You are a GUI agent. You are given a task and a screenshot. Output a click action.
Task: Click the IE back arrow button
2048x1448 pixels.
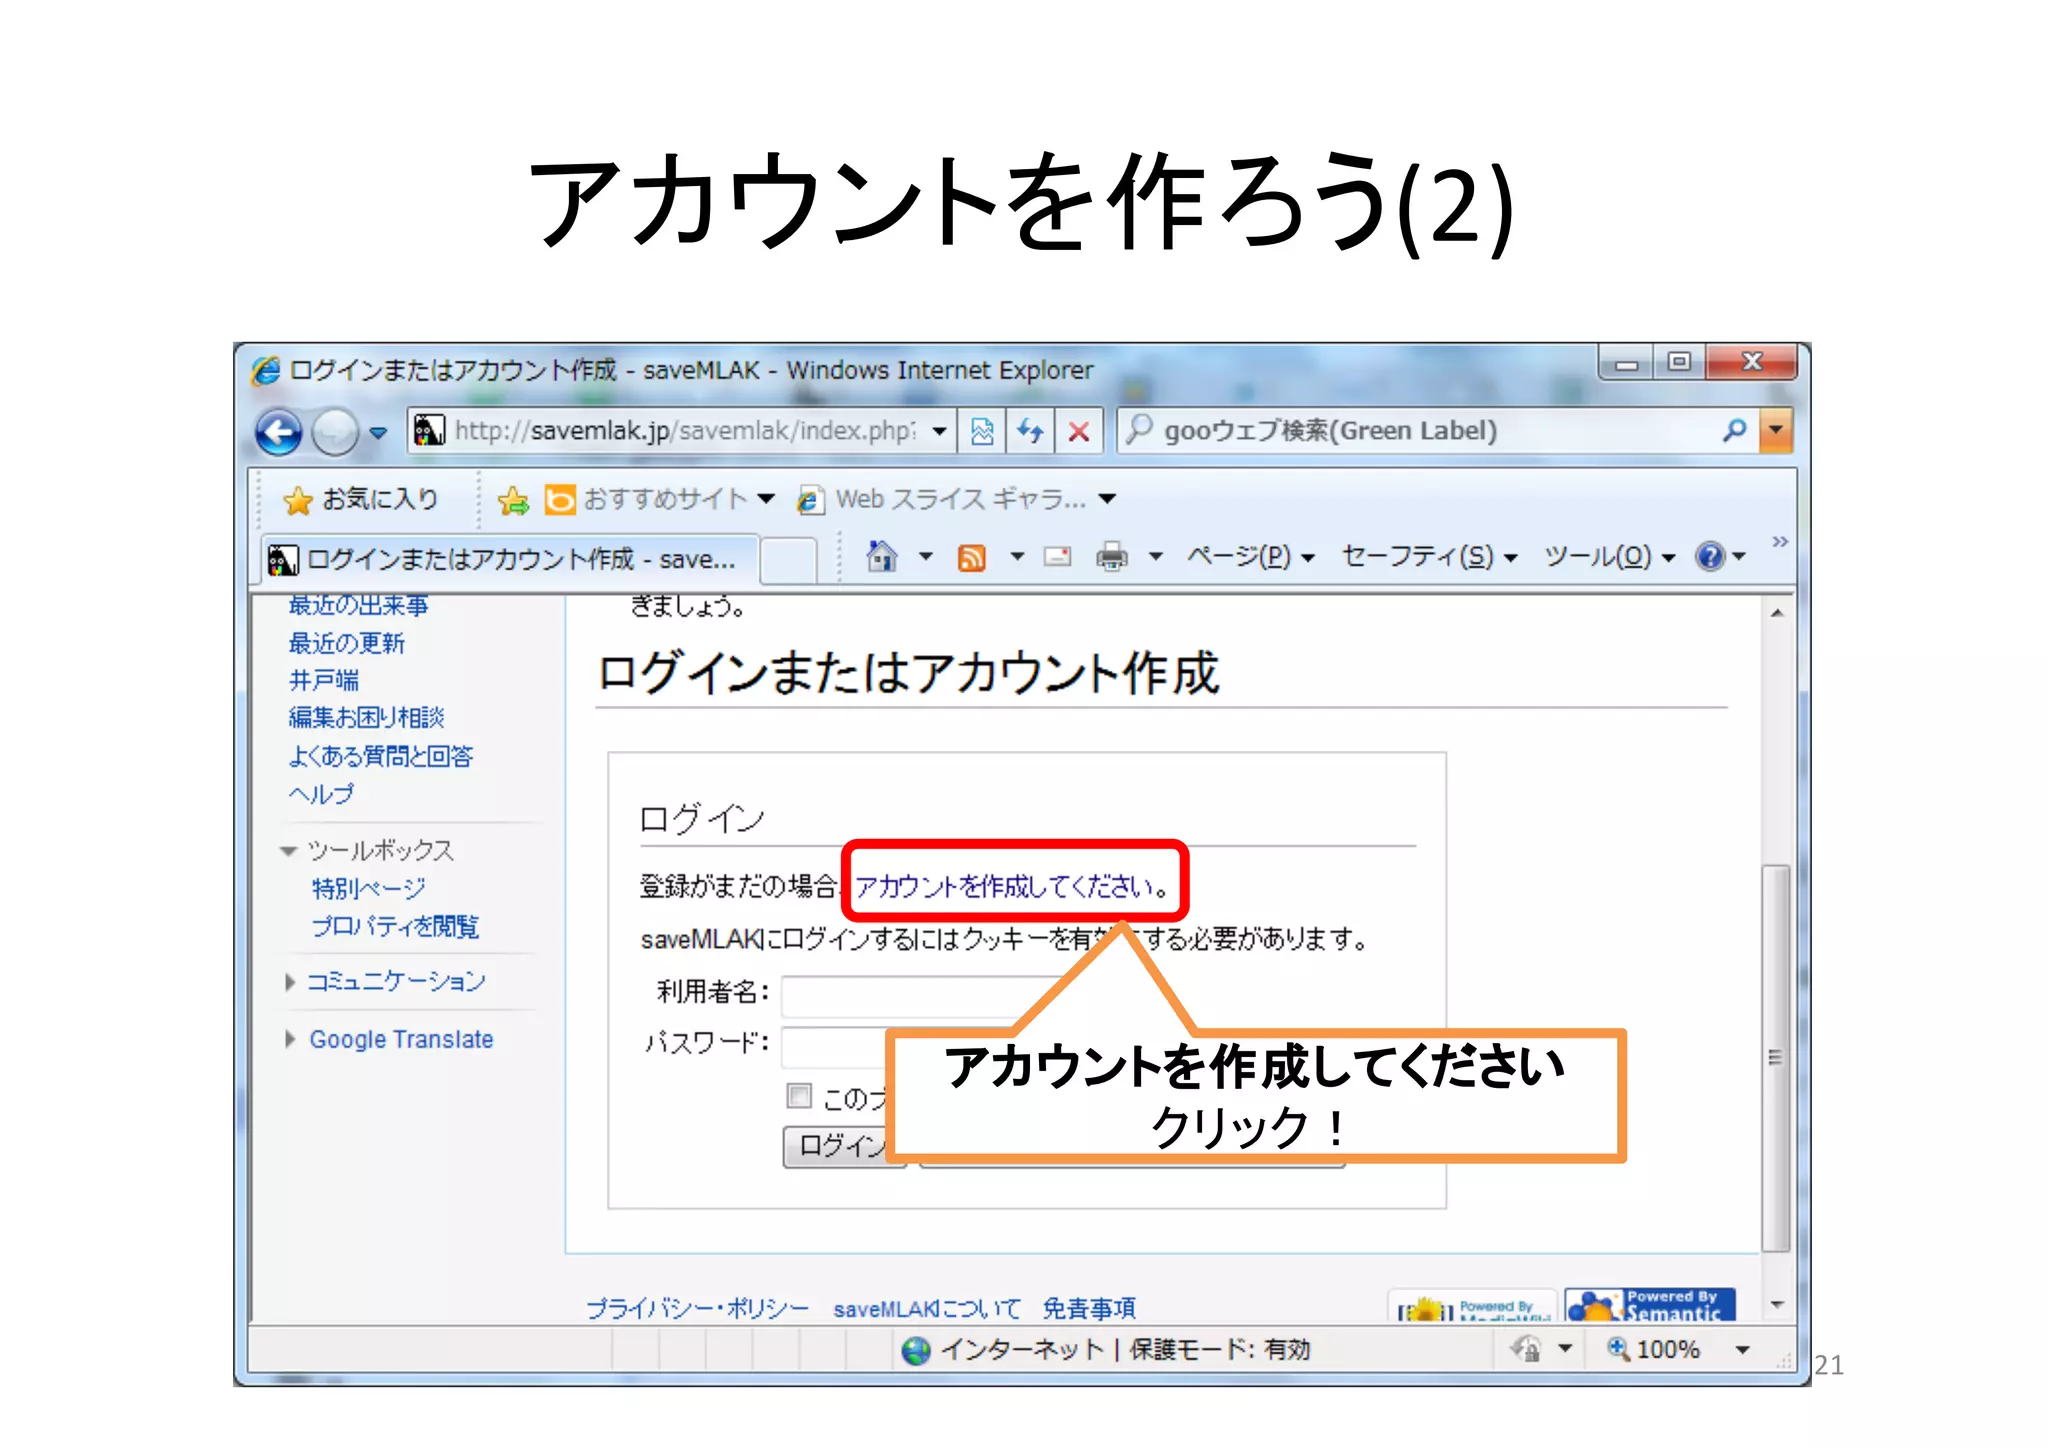pyautogui.click(x=278, y=432)
